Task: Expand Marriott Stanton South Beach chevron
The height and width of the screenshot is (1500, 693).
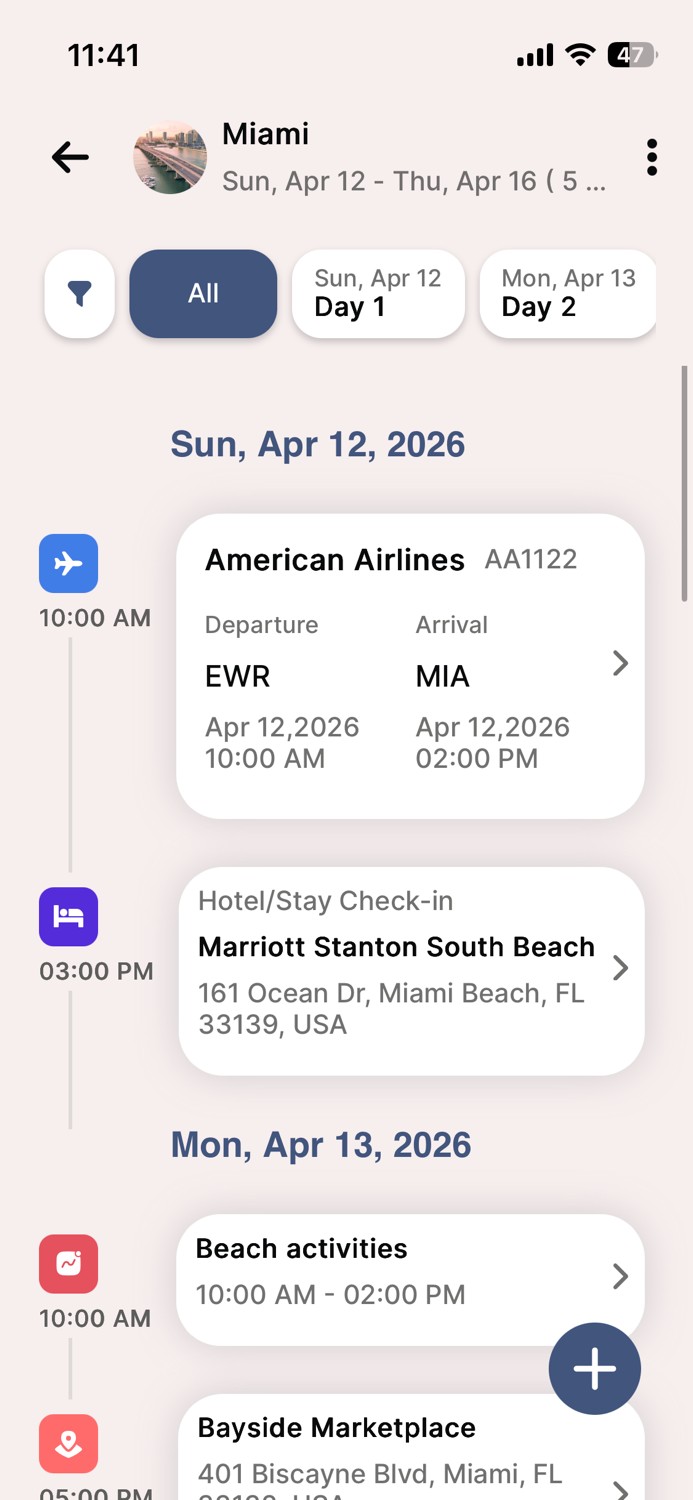Action: pos(620,968)
